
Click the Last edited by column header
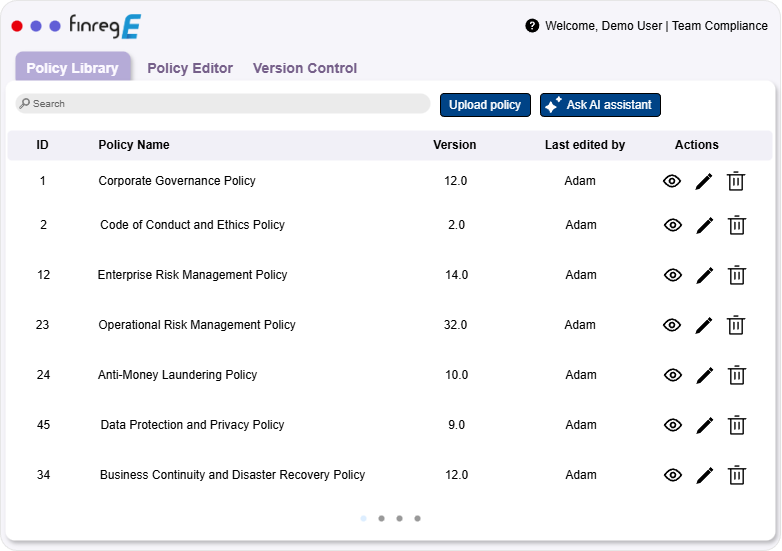tap(585, 145)
